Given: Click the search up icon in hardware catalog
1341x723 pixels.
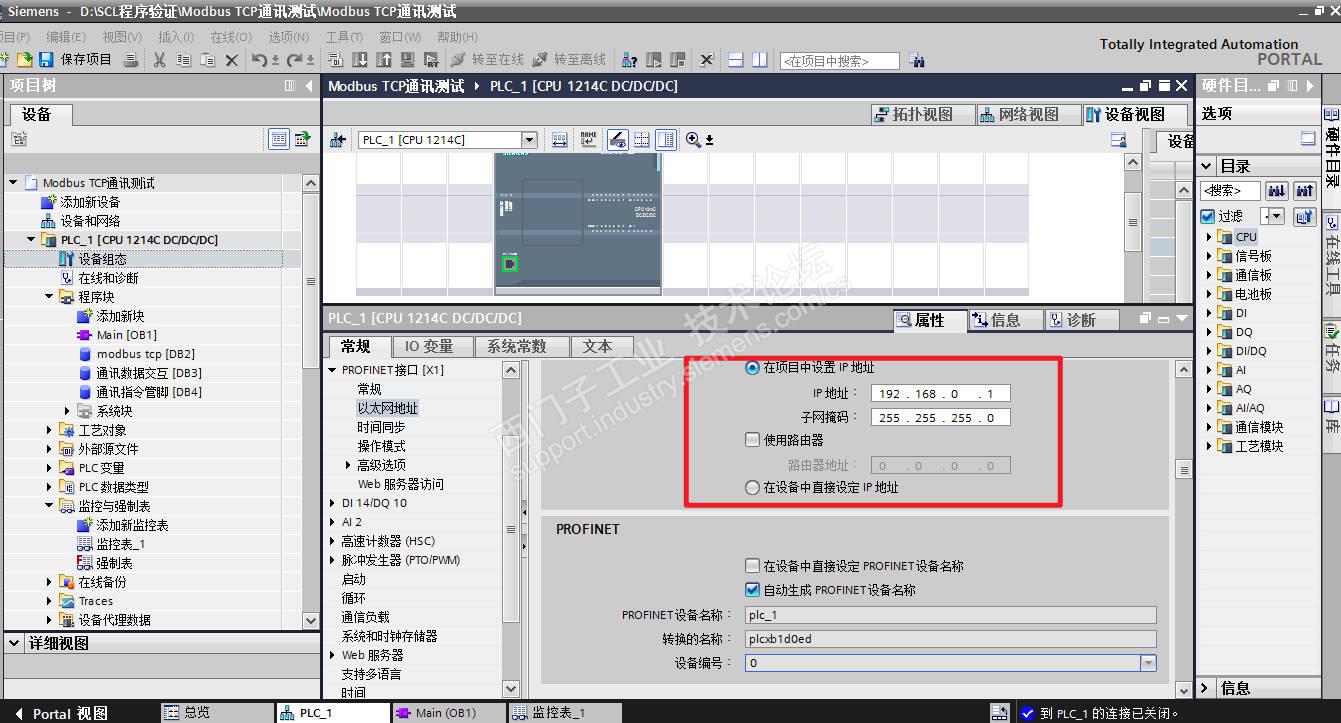Looking at the screenshot, I should [1304, 190].
